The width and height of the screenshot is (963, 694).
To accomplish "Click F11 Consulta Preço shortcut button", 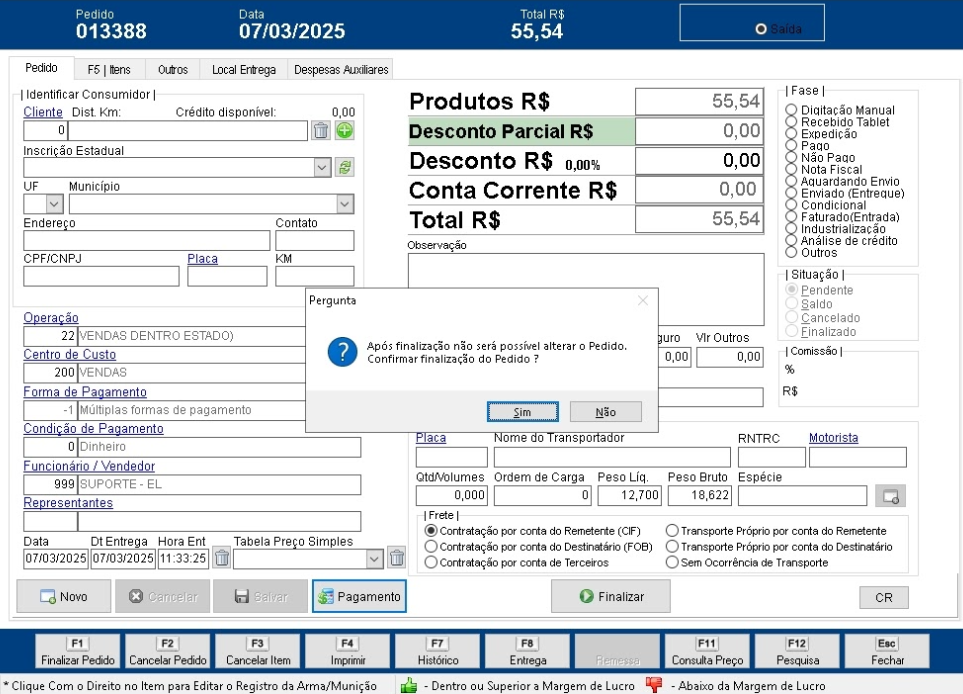I will (708, 652).
